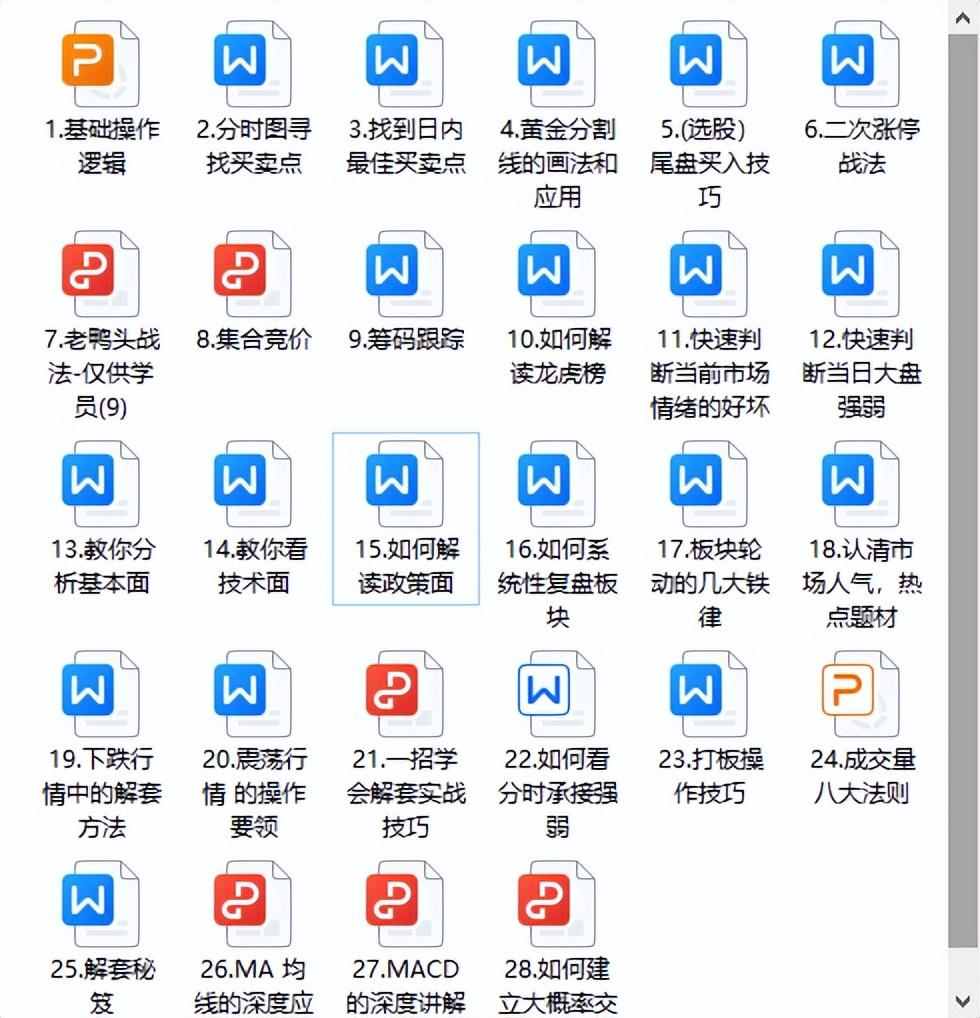The image size is (980, 1018).
Task: Click the scrollbar down arrow
Action: coord(963,1000)
